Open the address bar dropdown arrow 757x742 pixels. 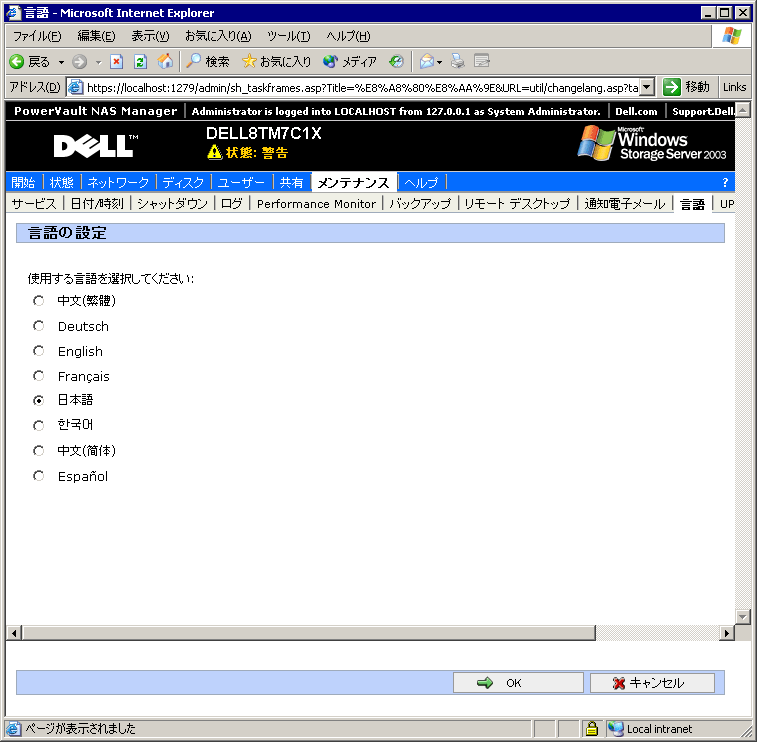pyautogui.click(x=647, y=87)
